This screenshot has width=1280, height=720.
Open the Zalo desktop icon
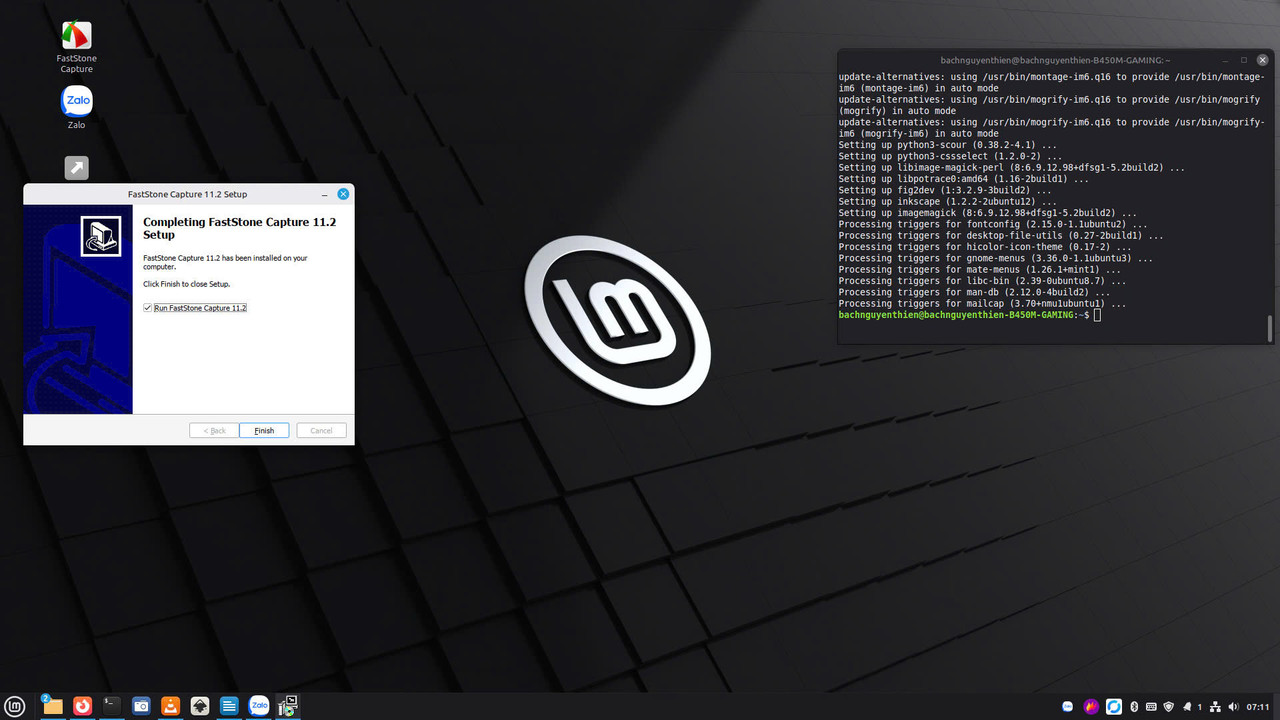point(76,108)
